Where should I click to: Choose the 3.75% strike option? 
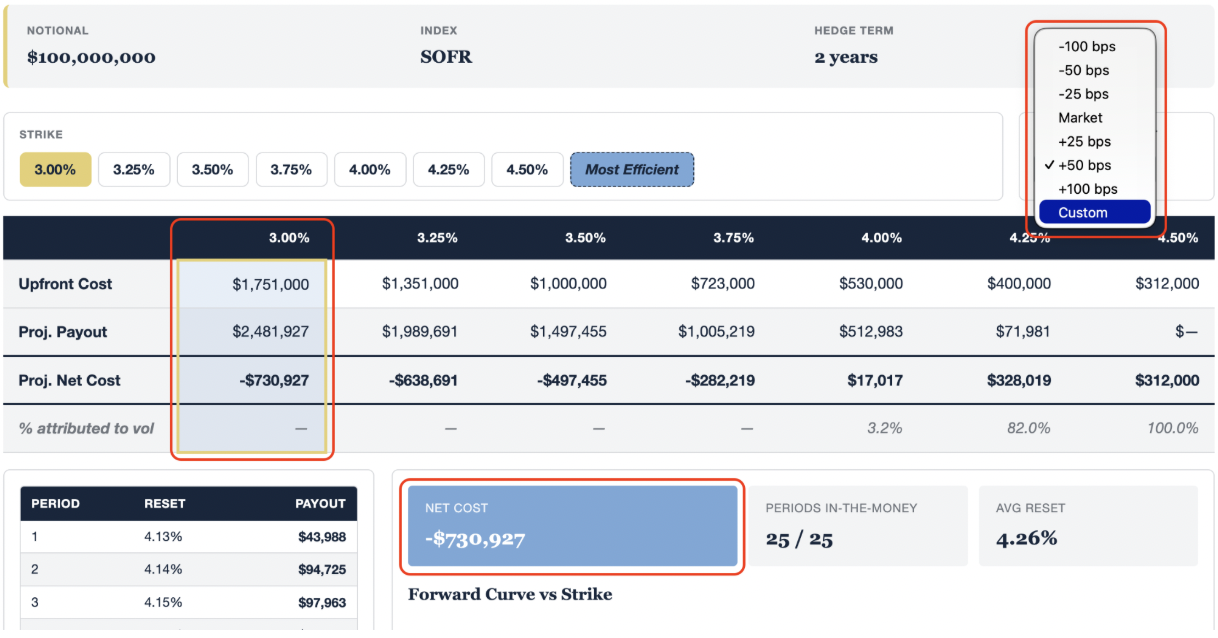pos(291,170)
